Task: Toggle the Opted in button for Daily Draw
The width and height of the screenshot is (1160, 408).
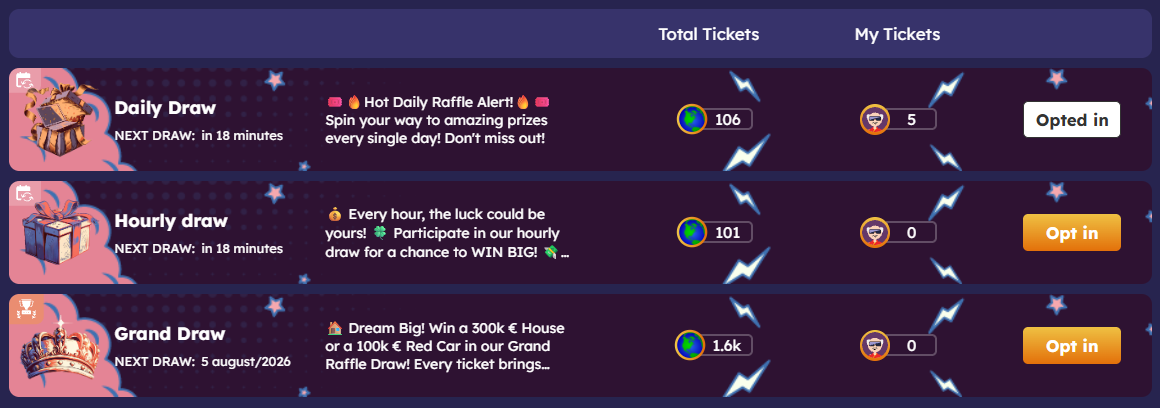Action: (x=1071, y=120)
